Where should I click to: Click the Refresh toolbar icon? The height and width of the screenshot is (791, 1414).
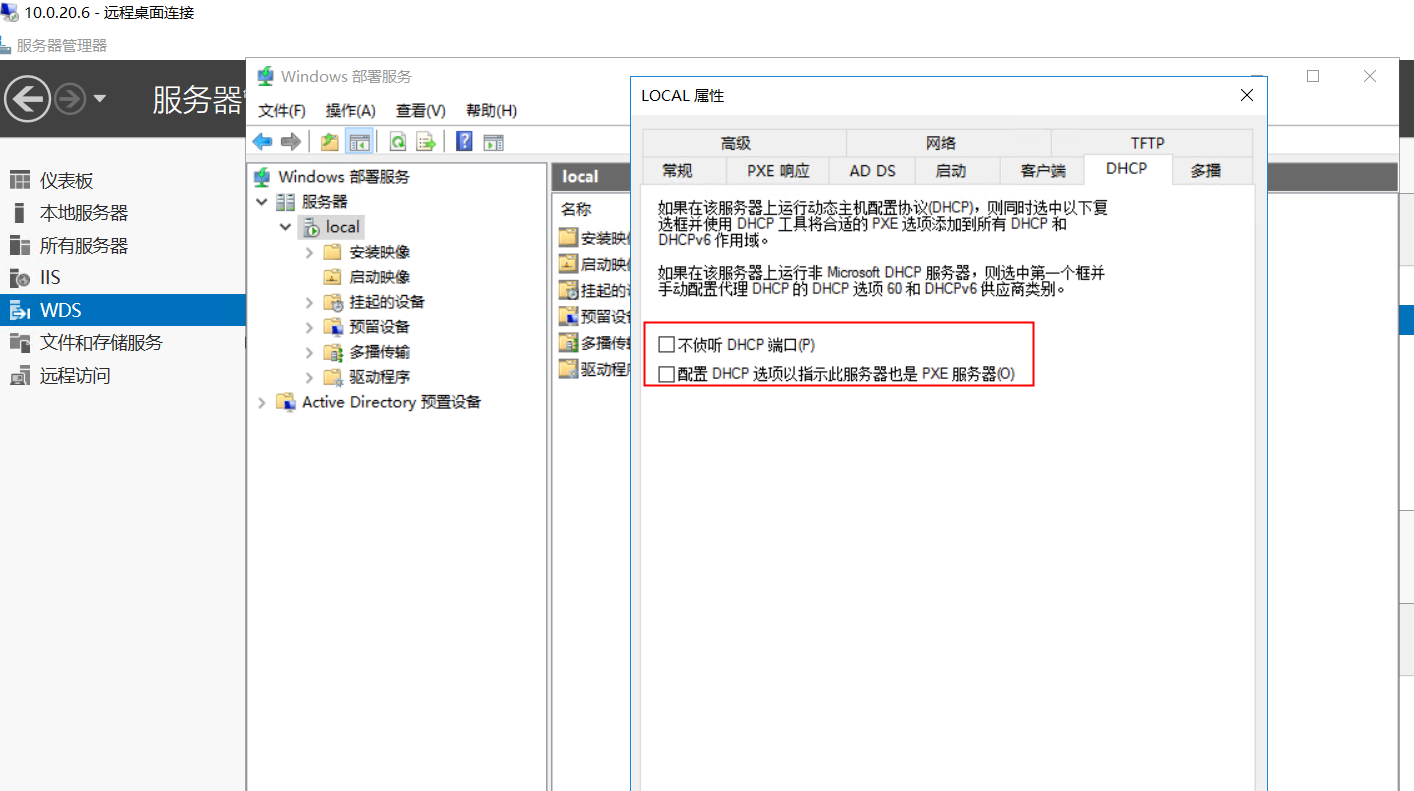click(x=398, y=142)
